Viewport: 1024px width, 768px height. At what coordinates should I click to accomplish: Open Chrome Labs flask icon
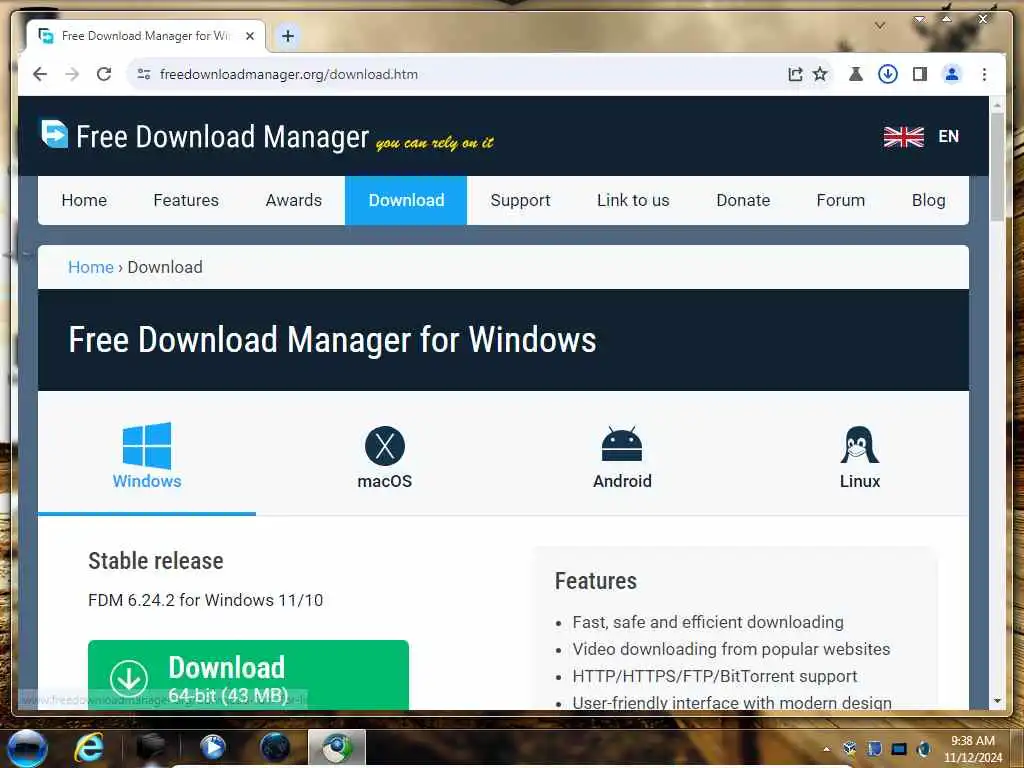click(856, 74)
